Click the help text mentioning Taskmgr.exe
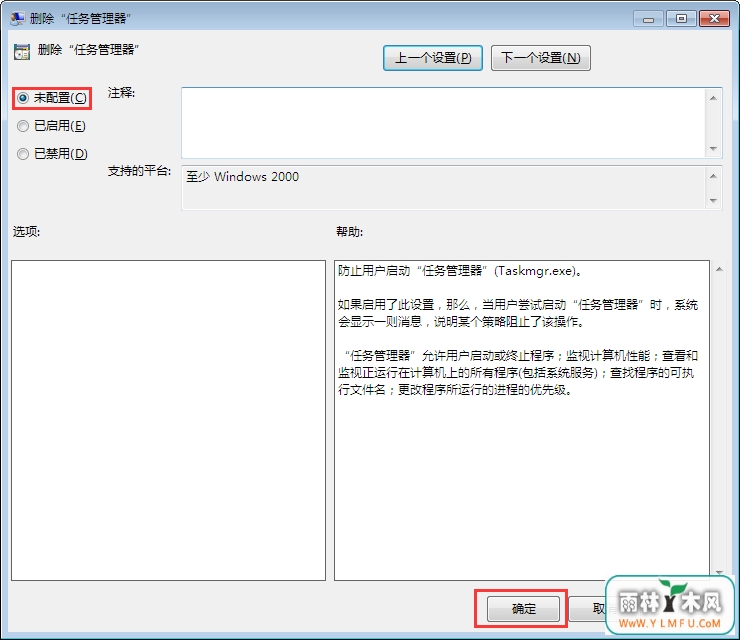740x640 pixels. pyautogui.click(x=460, y=271)
